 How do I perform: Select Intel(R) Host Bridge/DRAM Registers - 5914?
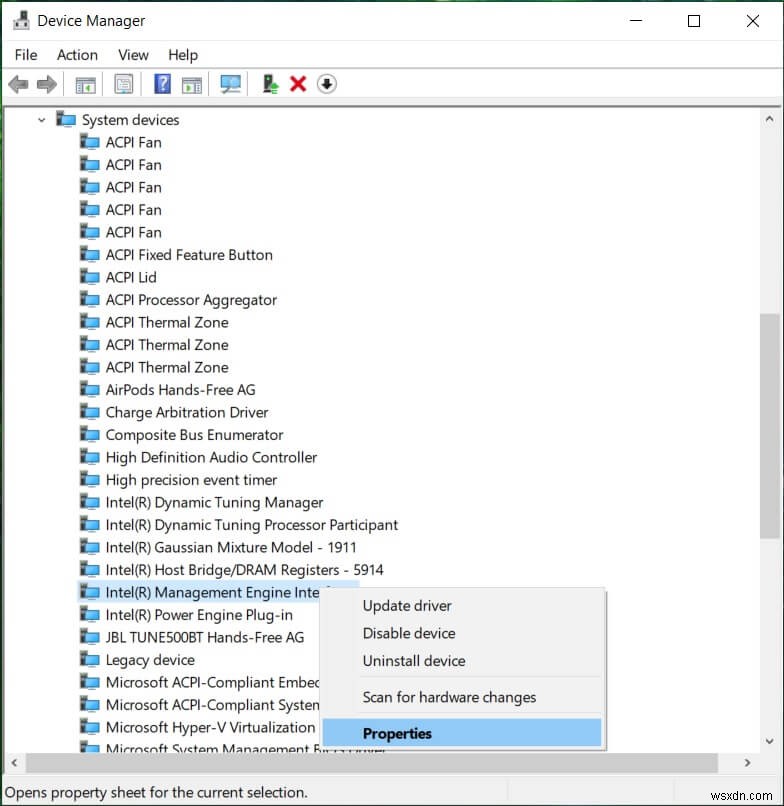(x=244, y=570)
